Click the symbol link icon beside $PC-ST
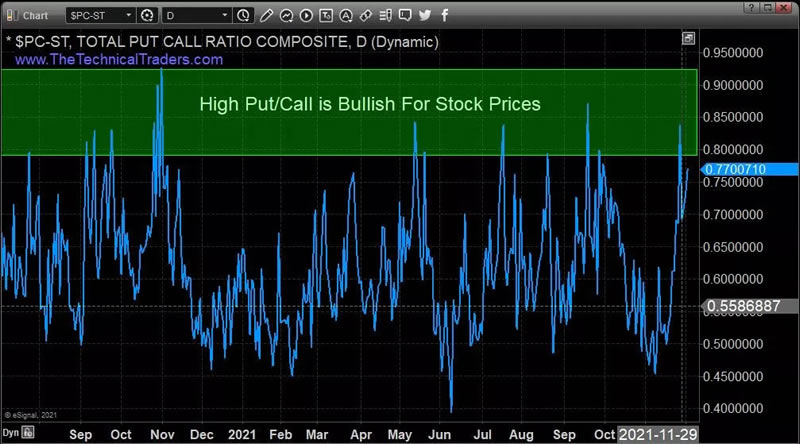 pos(148,15)
